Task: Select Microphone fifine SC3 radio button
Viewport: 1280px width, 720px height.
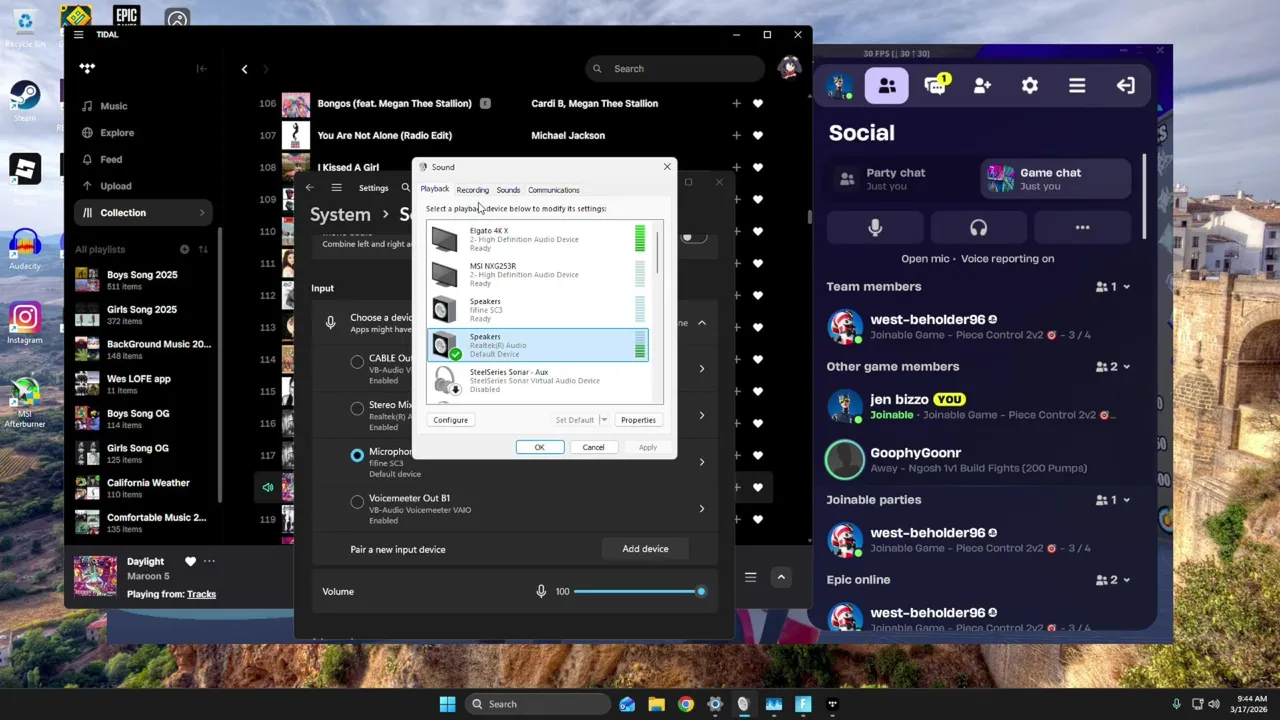Action: 357,455
